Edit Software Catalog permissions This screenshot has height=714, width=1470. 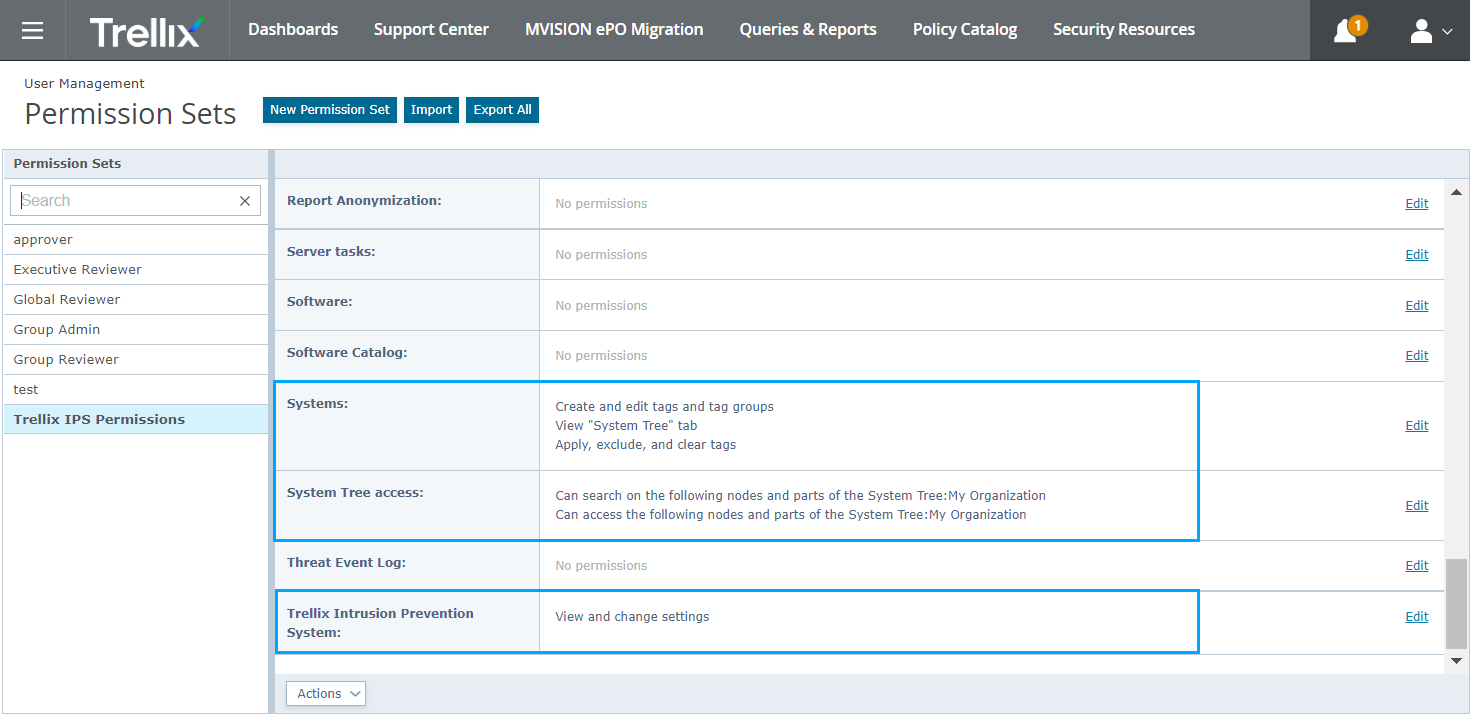1417,356
